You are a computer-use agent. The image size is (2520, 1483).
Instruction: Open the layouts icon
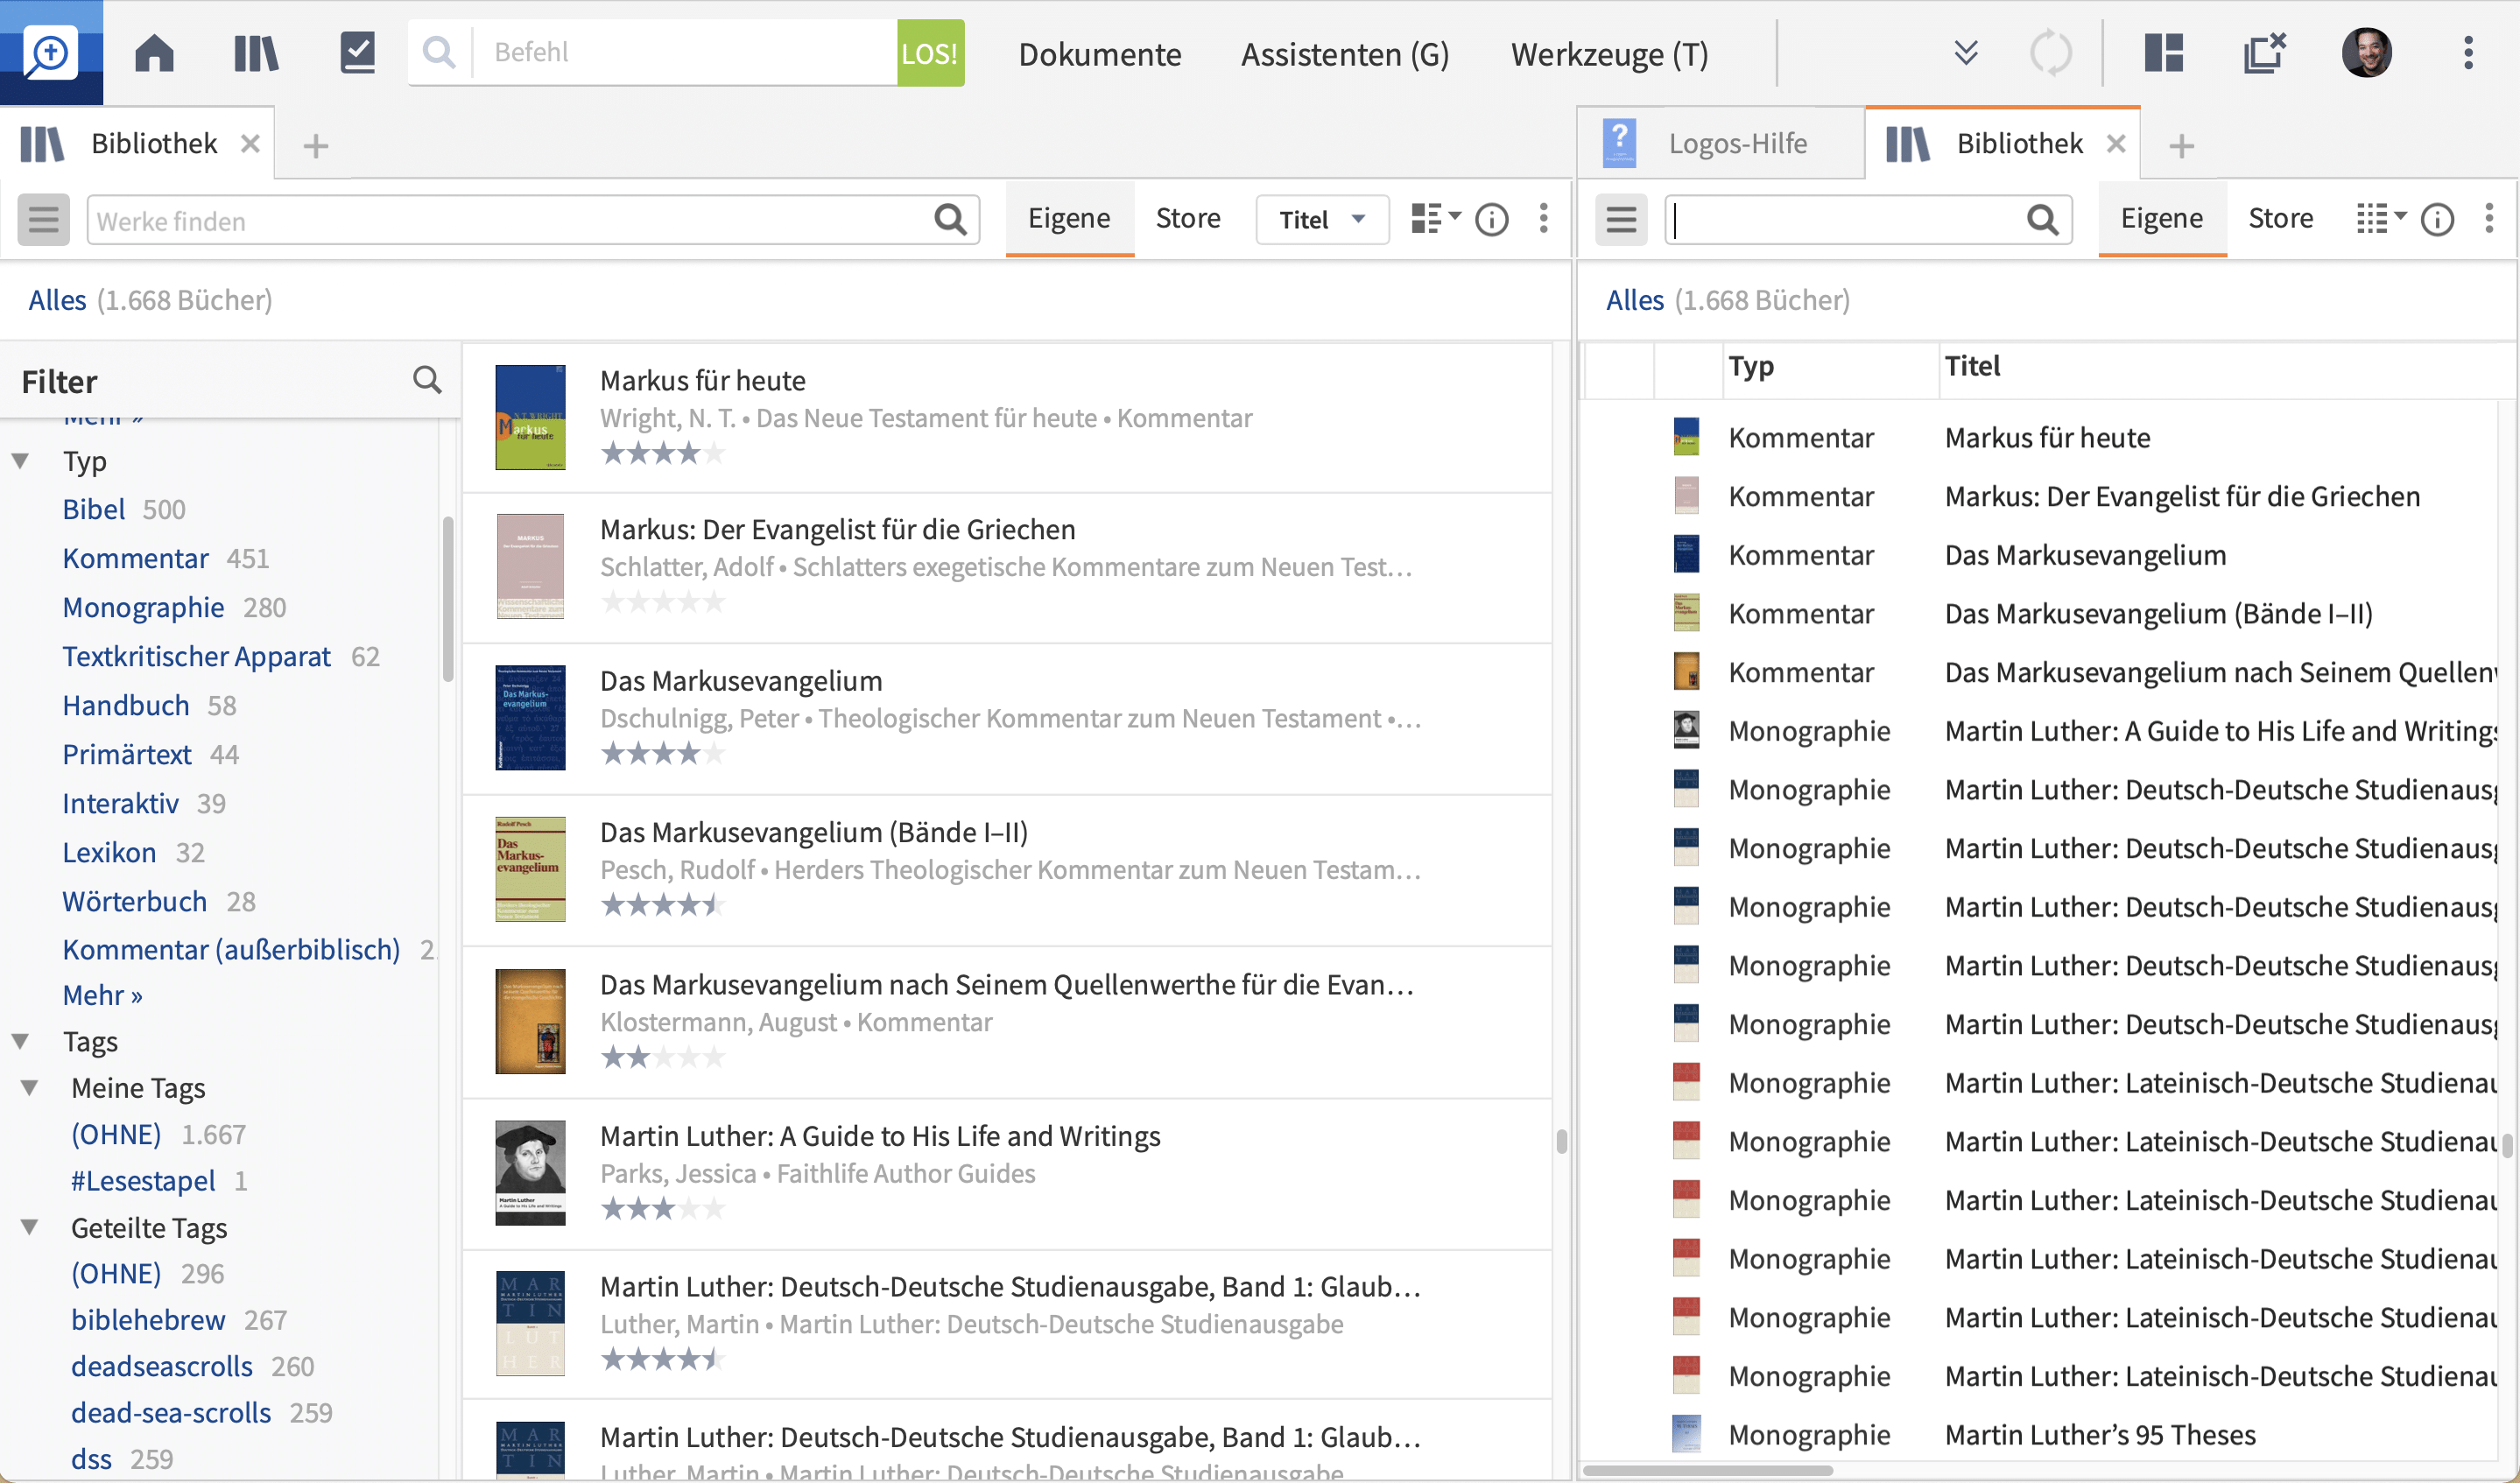tap(2164, 52)
